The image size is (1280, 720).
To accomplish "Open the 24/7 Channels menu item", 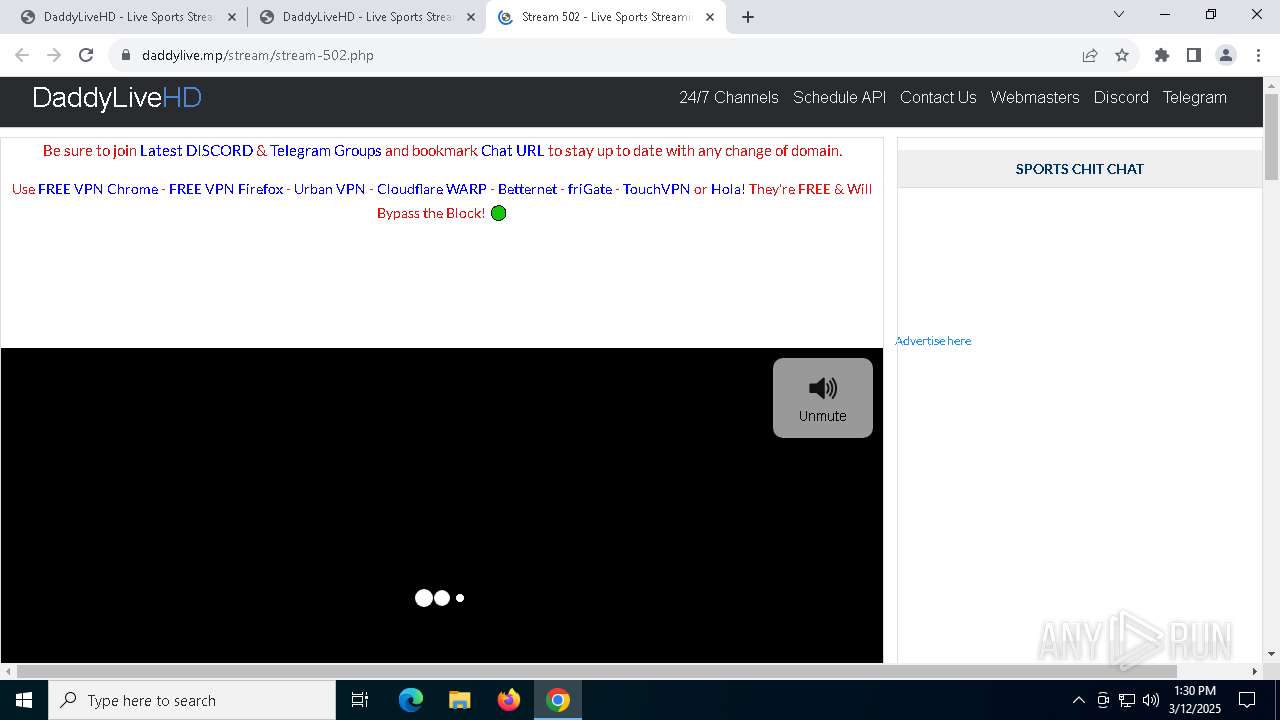I will pos(729,97).
